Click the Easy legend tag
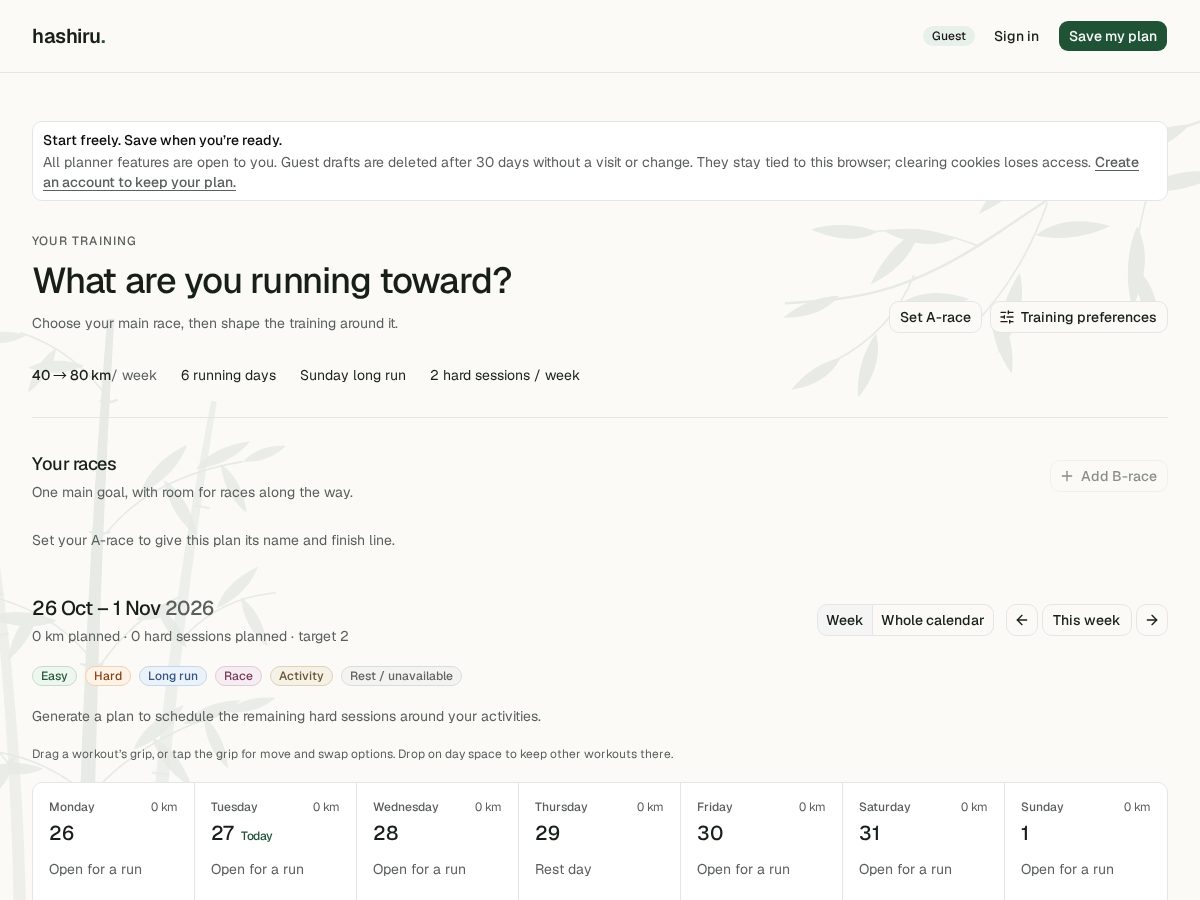Image resolution: width=1200 pixels, height=900 pixels. [x=54, y=676]
